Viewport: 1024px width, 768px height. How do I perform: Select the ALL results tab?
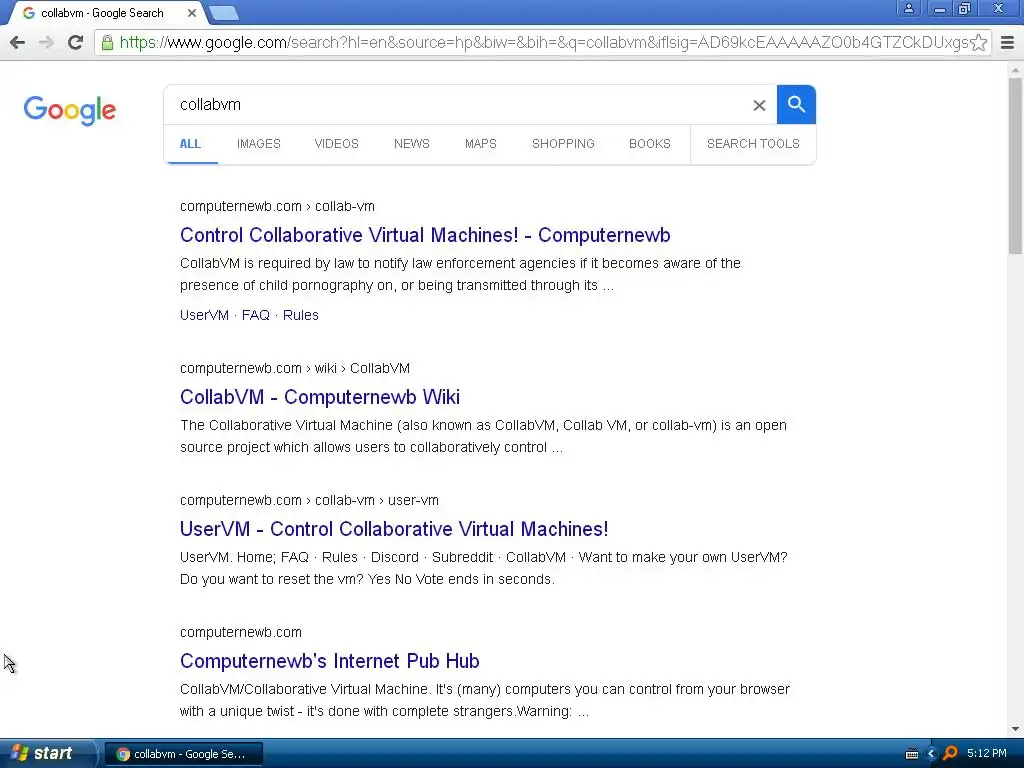click(190, 144)
